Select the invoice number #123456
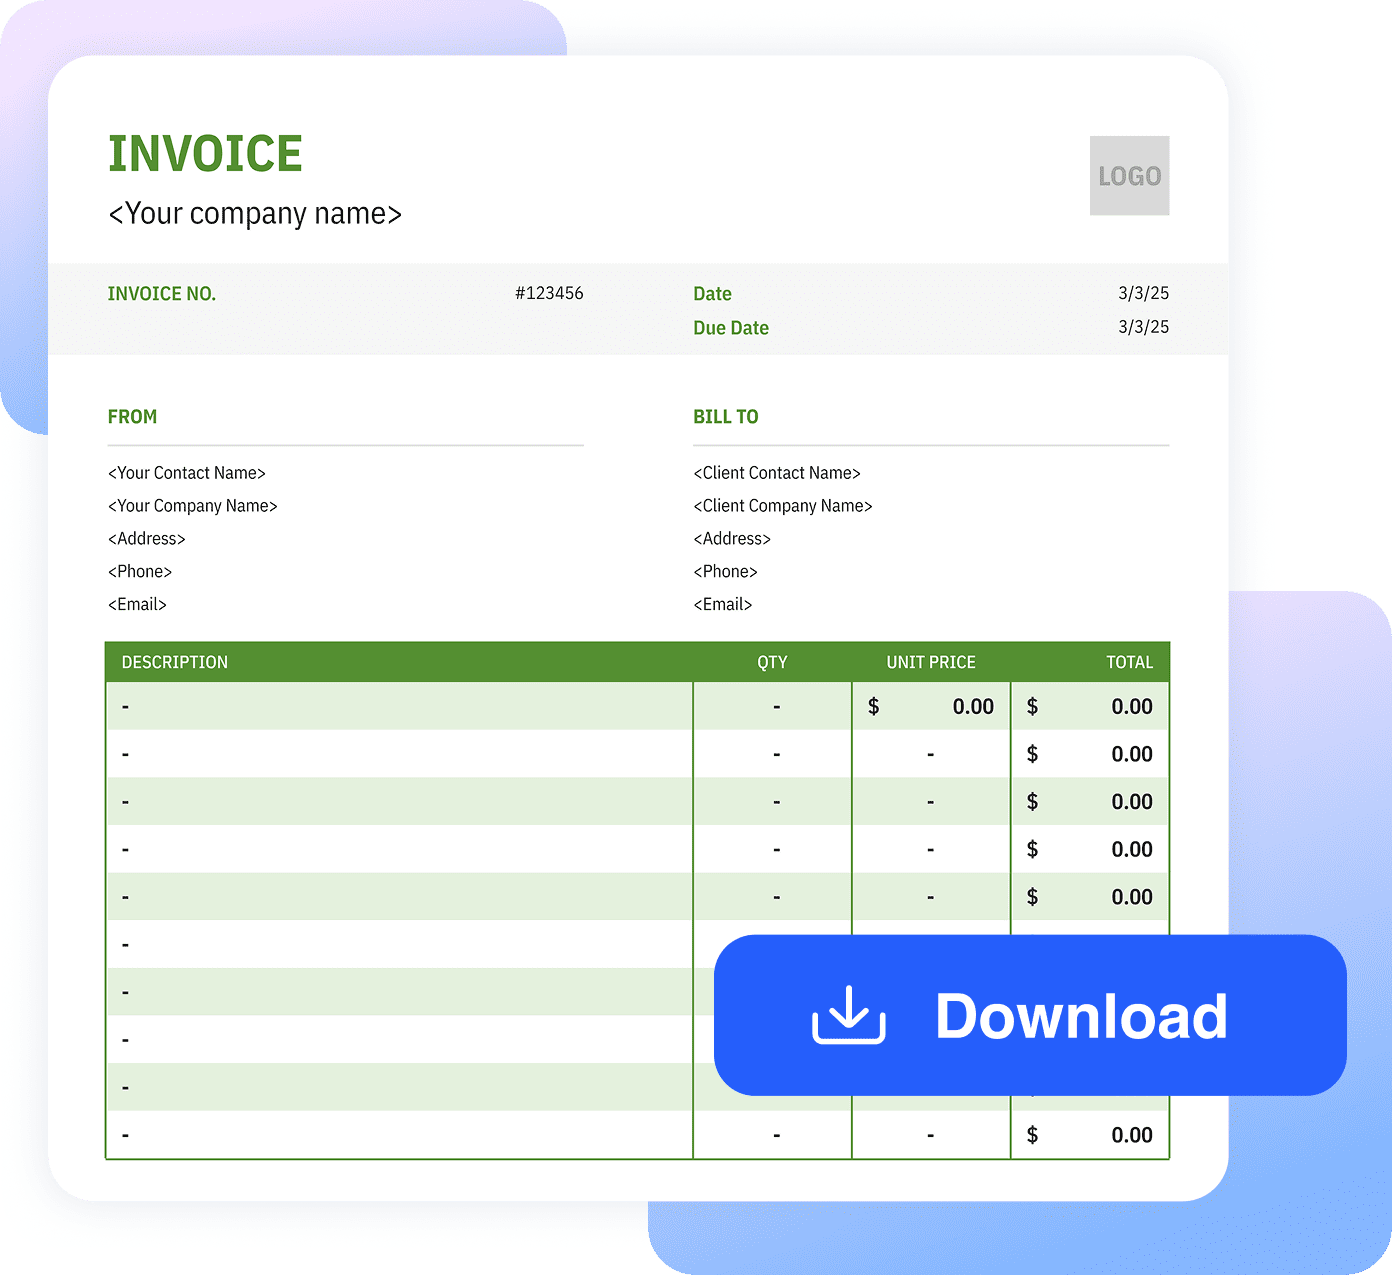 point(549,293)
